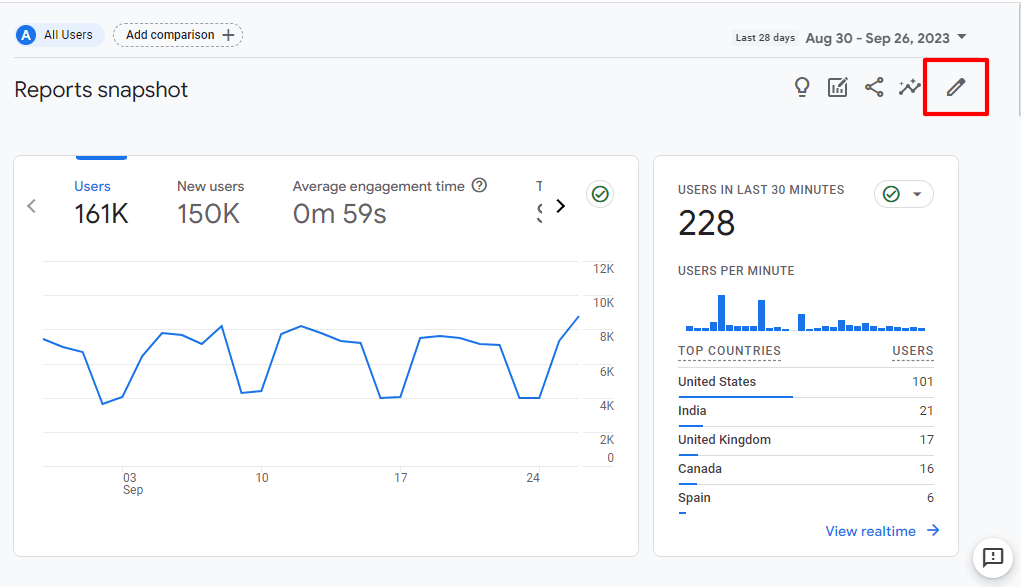Image resolution: width=1021 pixels, height=587 pixels.
Task: Open report customization via pencil icon
Action: tap(955, 87)
